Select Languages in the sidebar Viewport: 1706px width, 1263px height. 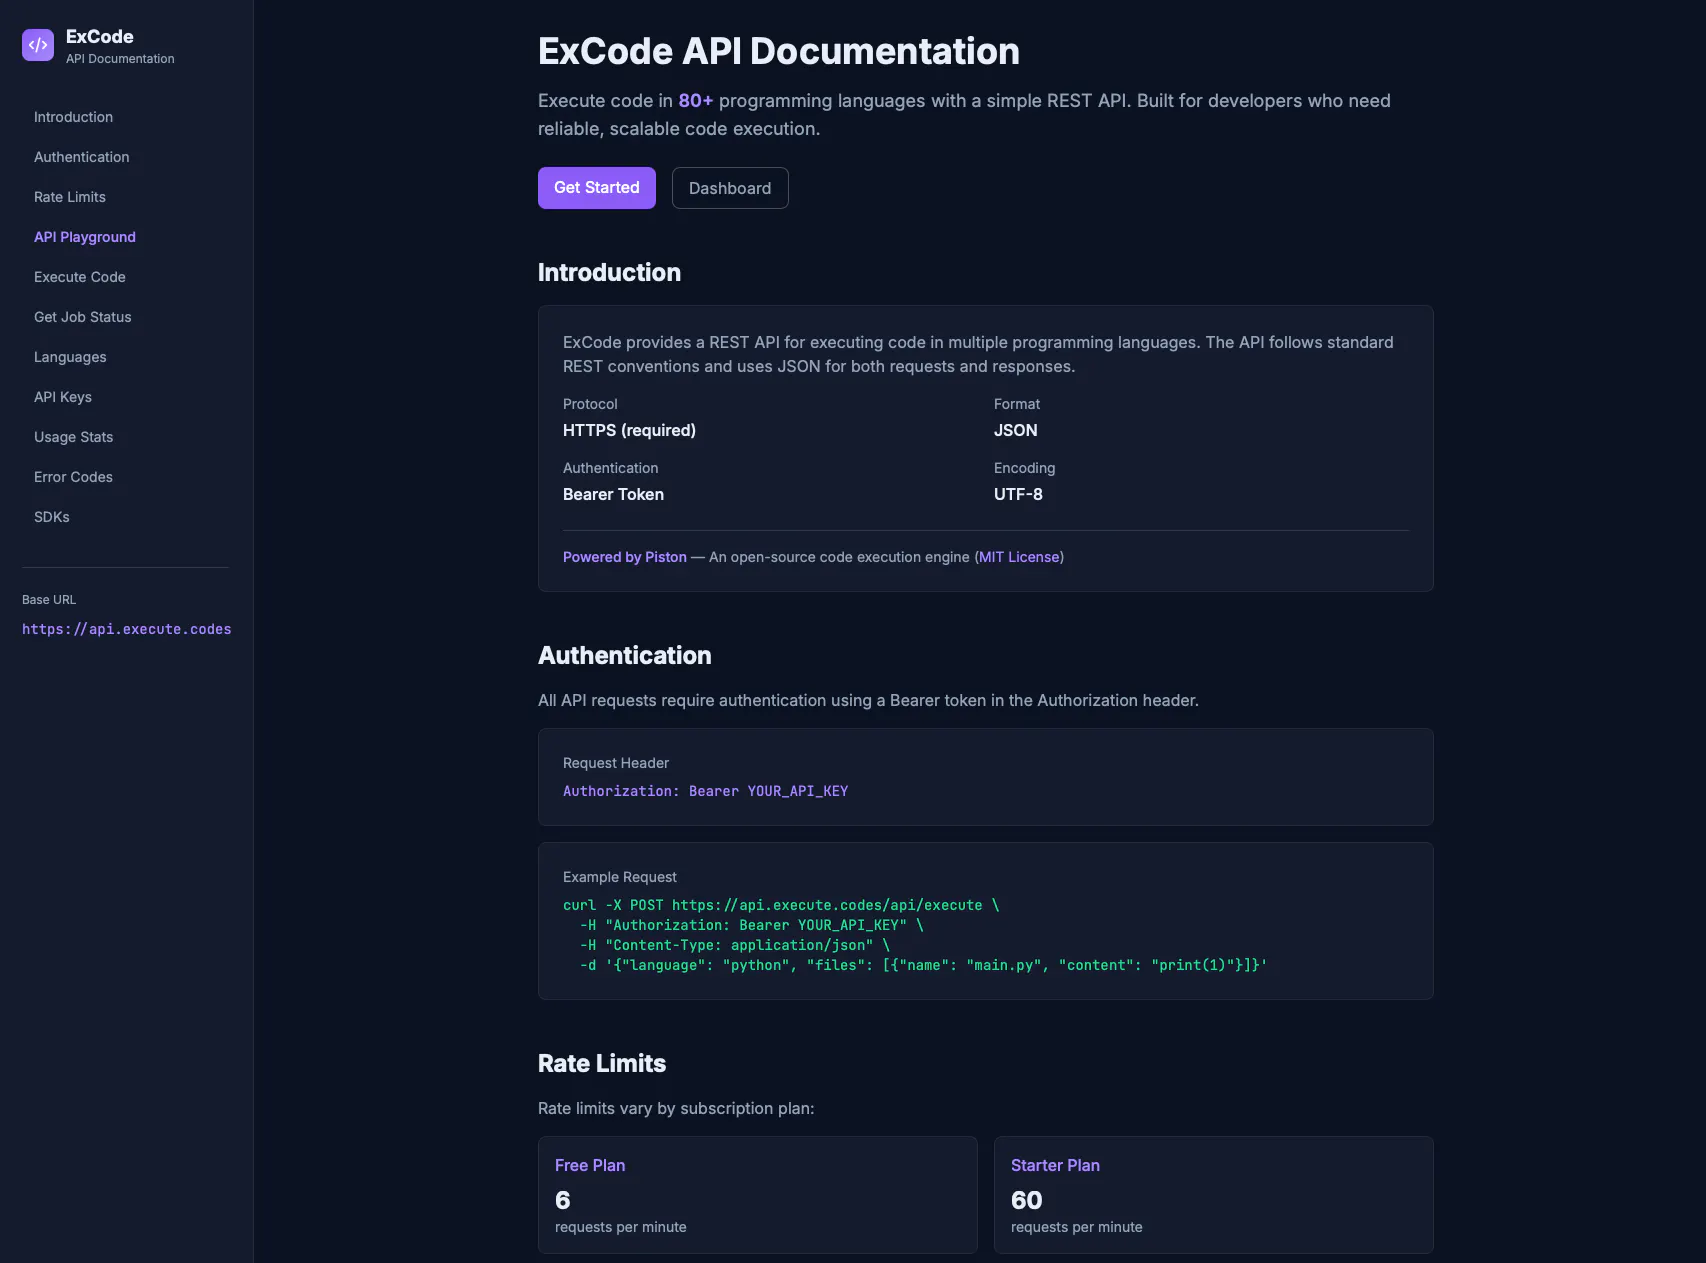(70, 357)
